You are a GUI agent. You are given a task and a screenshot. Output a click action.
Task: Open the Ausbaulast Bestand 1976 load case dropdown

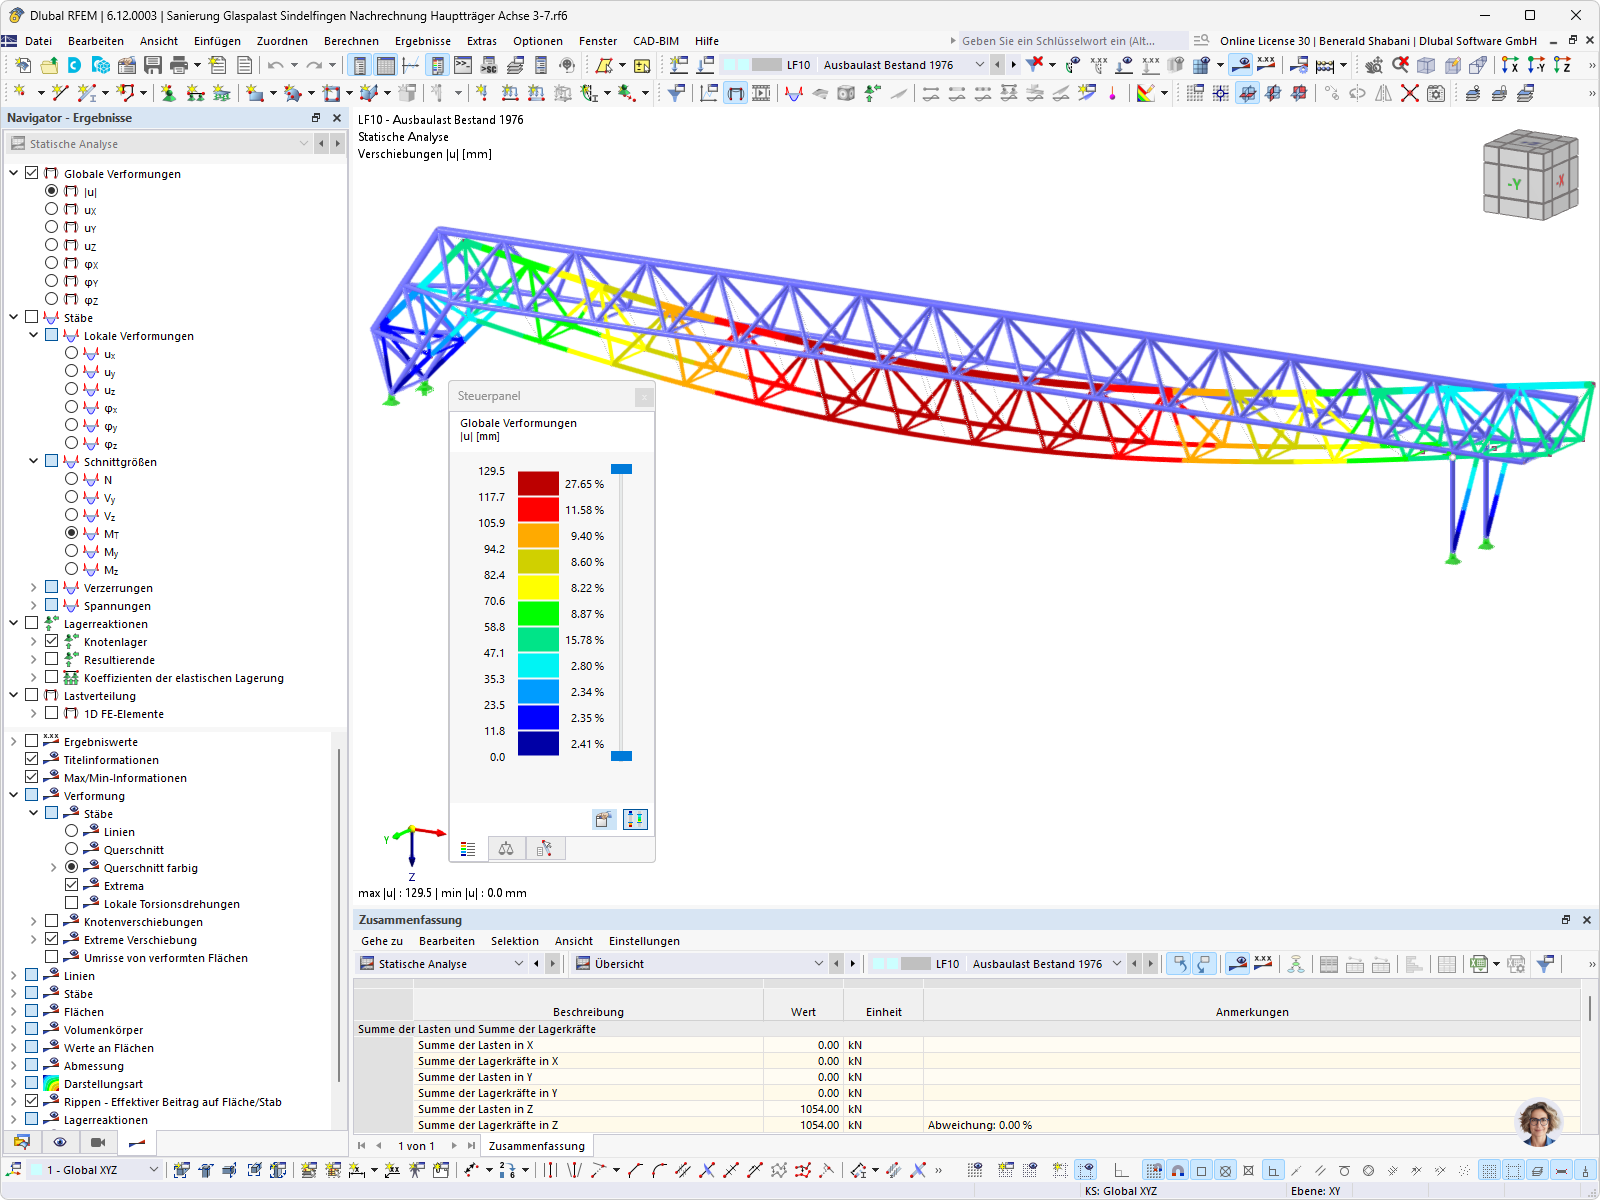(978, 64)
